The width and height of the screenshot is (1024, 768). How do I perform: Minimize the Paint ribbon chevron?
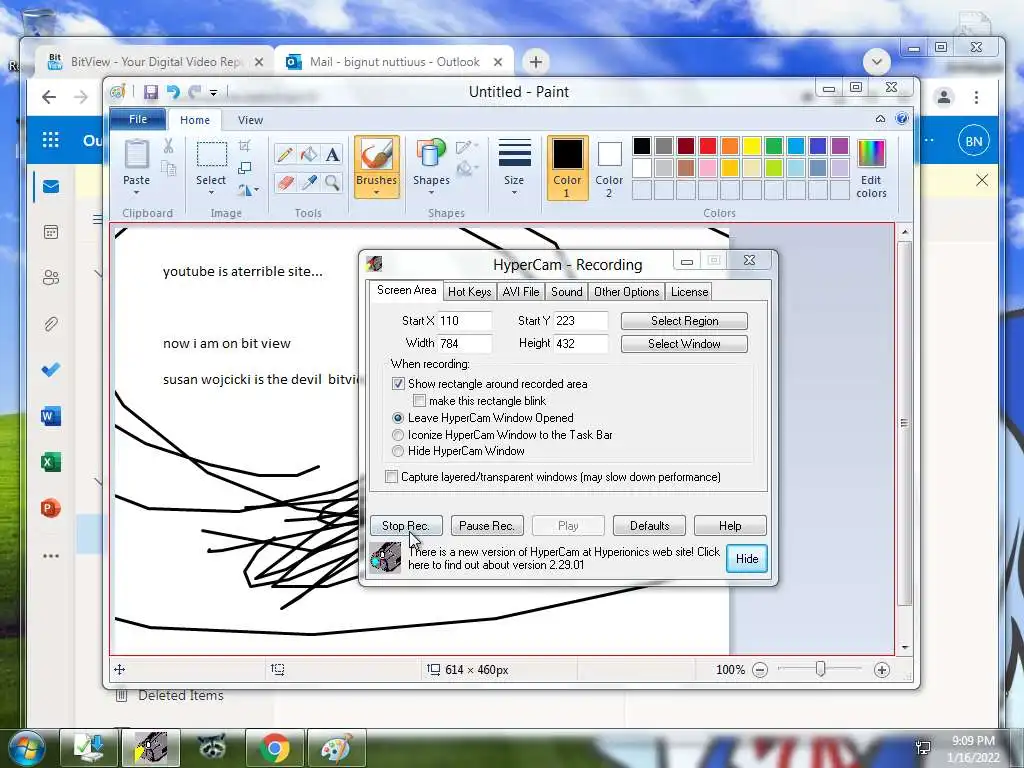(x=880, y=119)
